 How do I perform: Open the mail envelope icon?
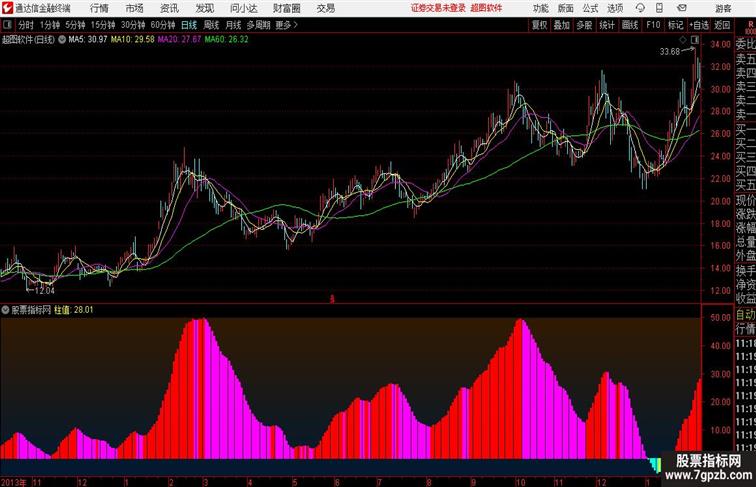coord(682,8)
